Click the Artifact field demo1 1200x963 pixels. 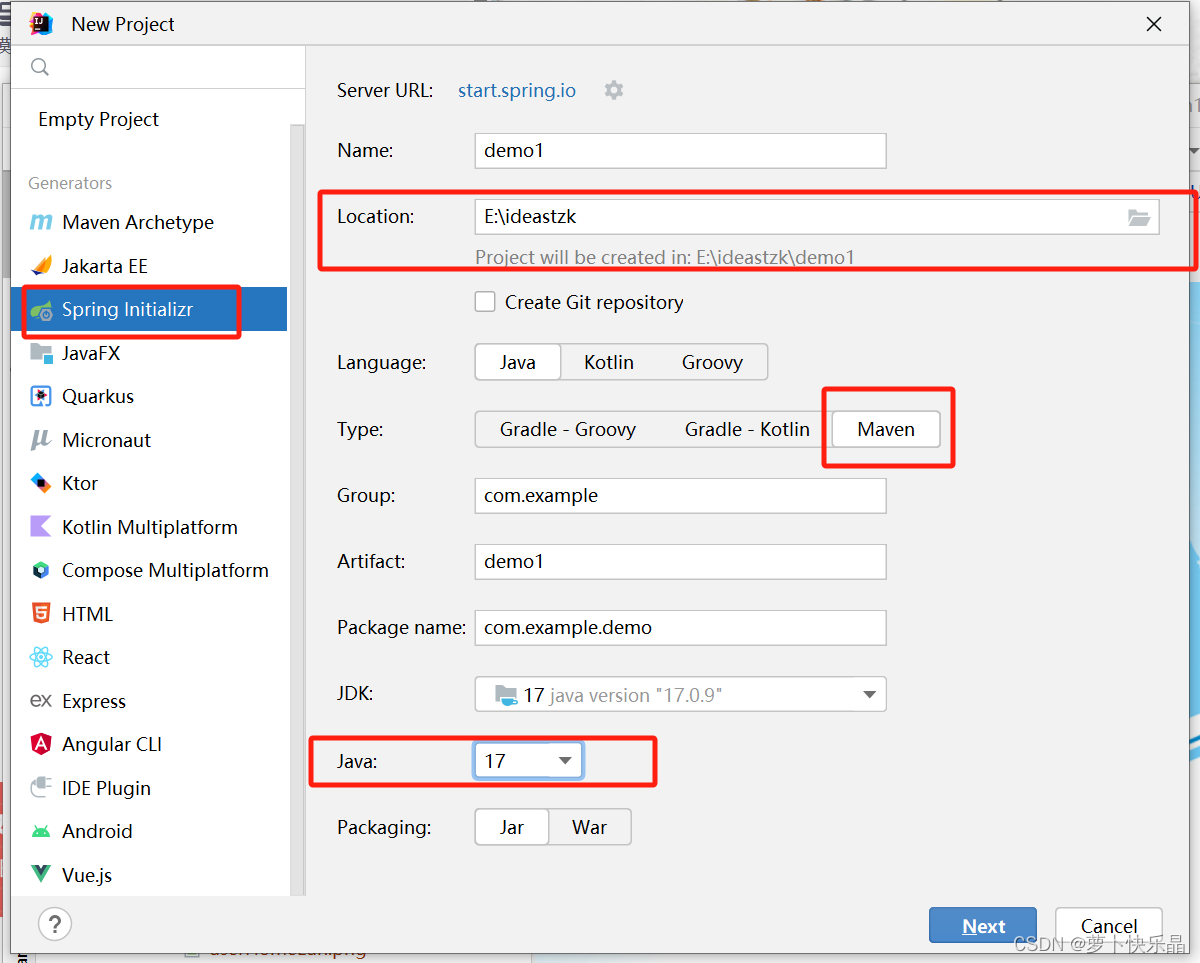[680, 561]
